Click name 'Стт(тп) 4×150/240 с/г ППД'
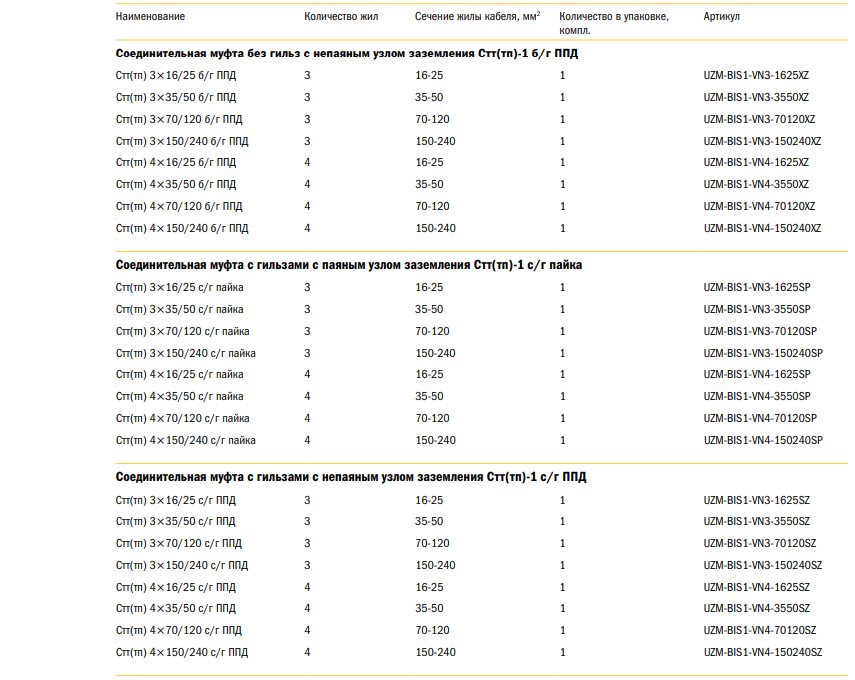The width and height of the screenshot is (855, 680). point(182,653)
